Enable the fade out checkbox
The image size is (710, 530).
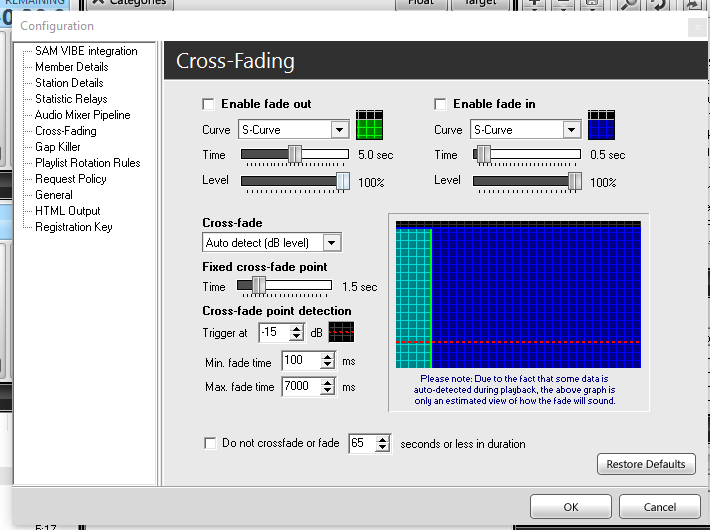pyautogui.click(x=209, y=104)
